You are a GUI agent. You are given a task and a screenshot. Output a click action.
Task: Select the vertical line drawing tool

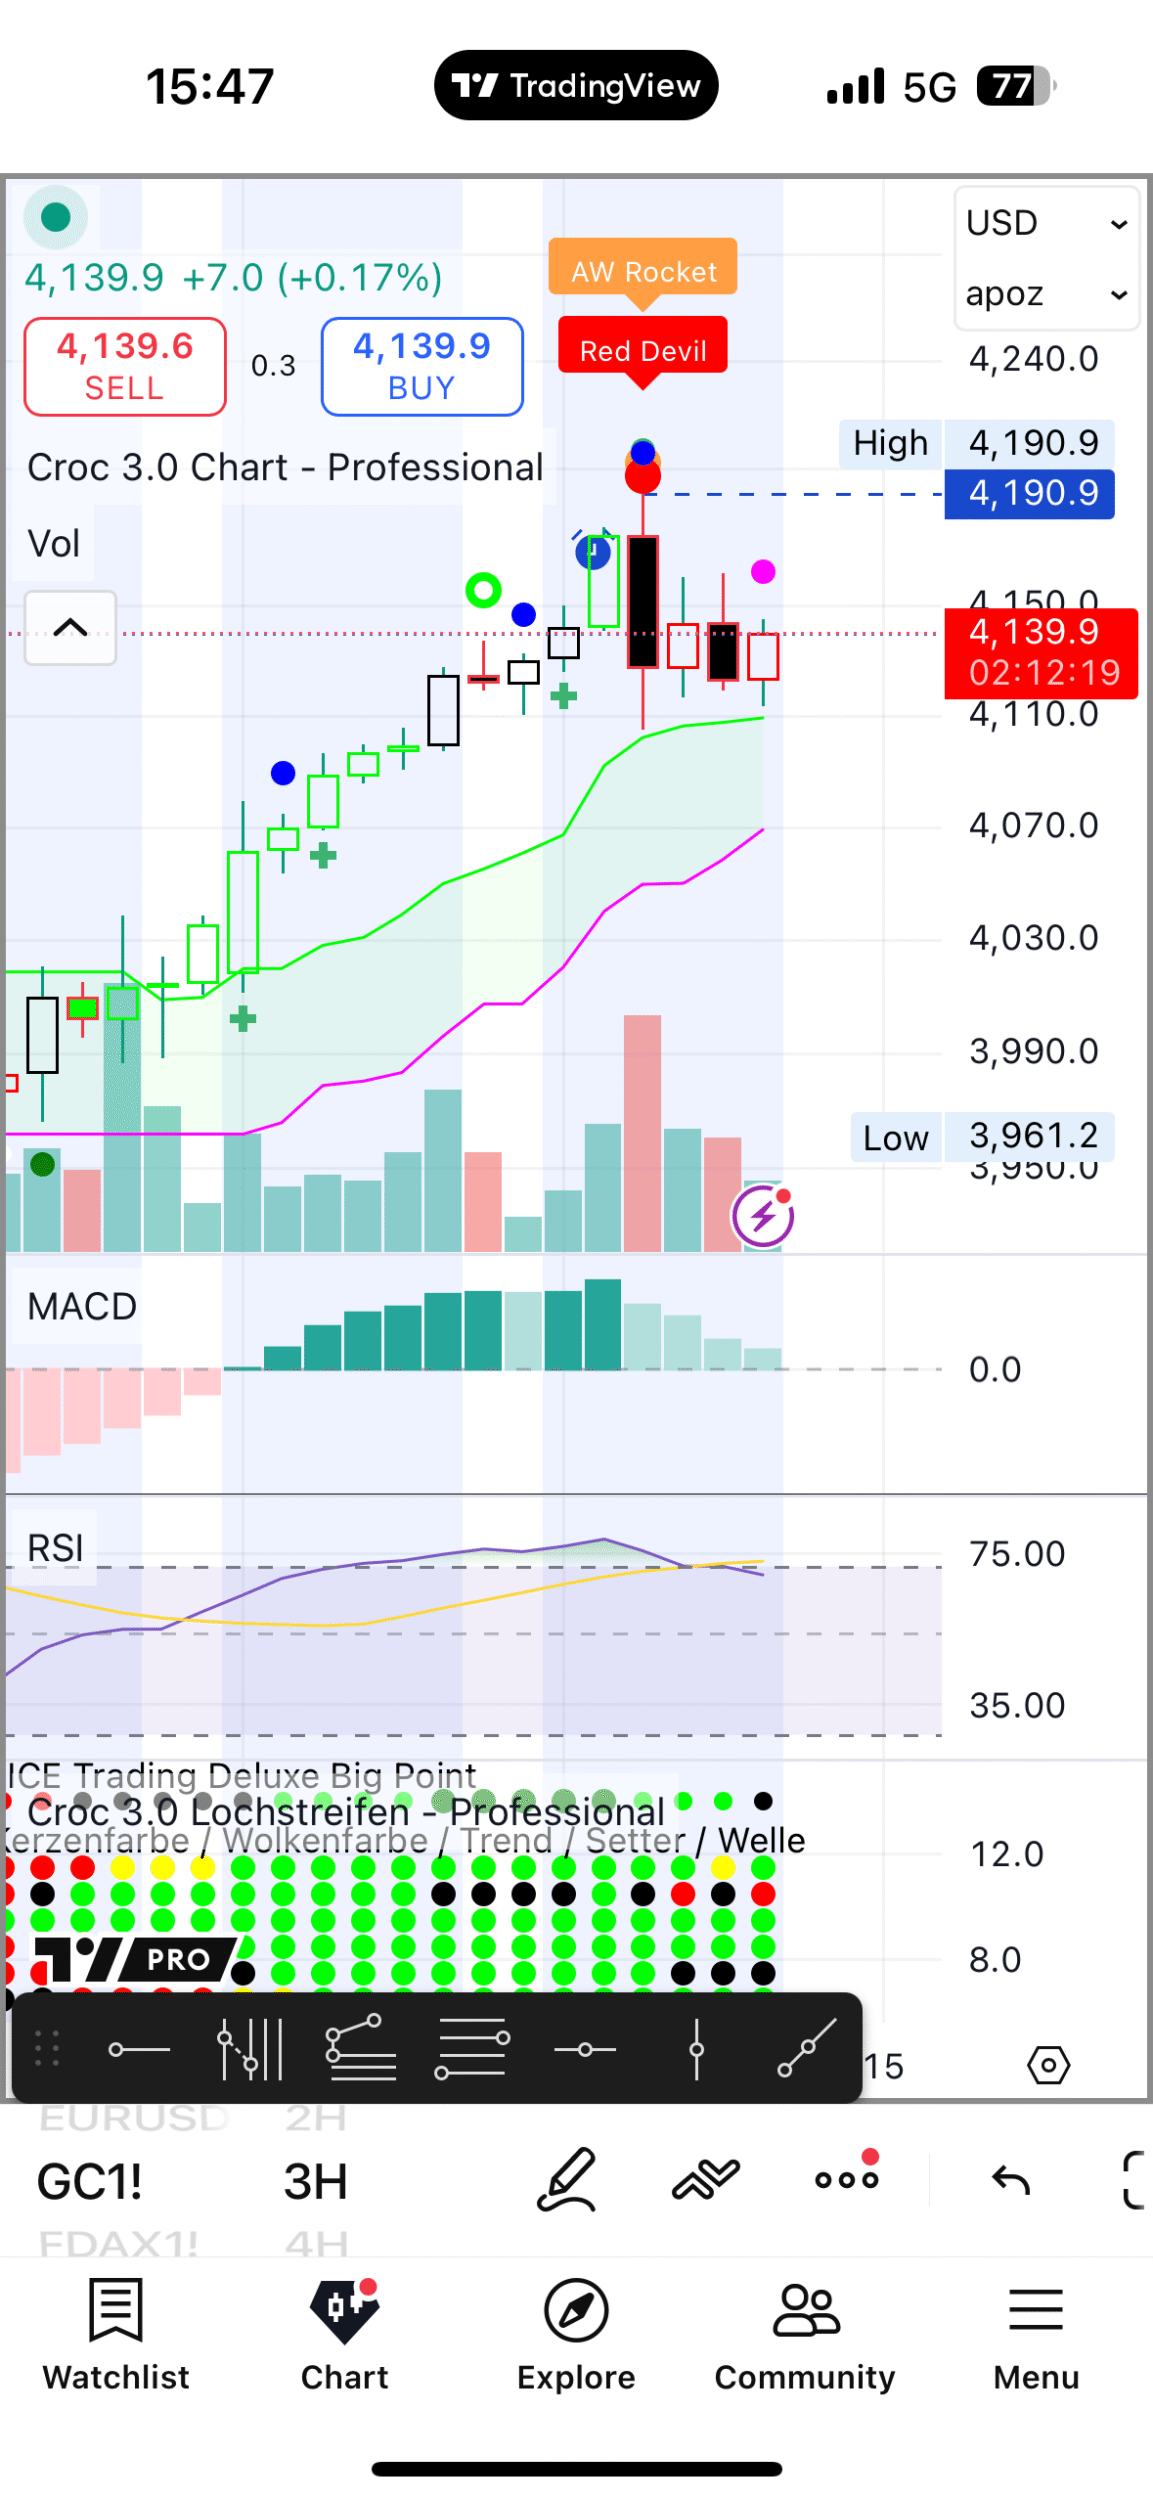(x=697, y=2049)
